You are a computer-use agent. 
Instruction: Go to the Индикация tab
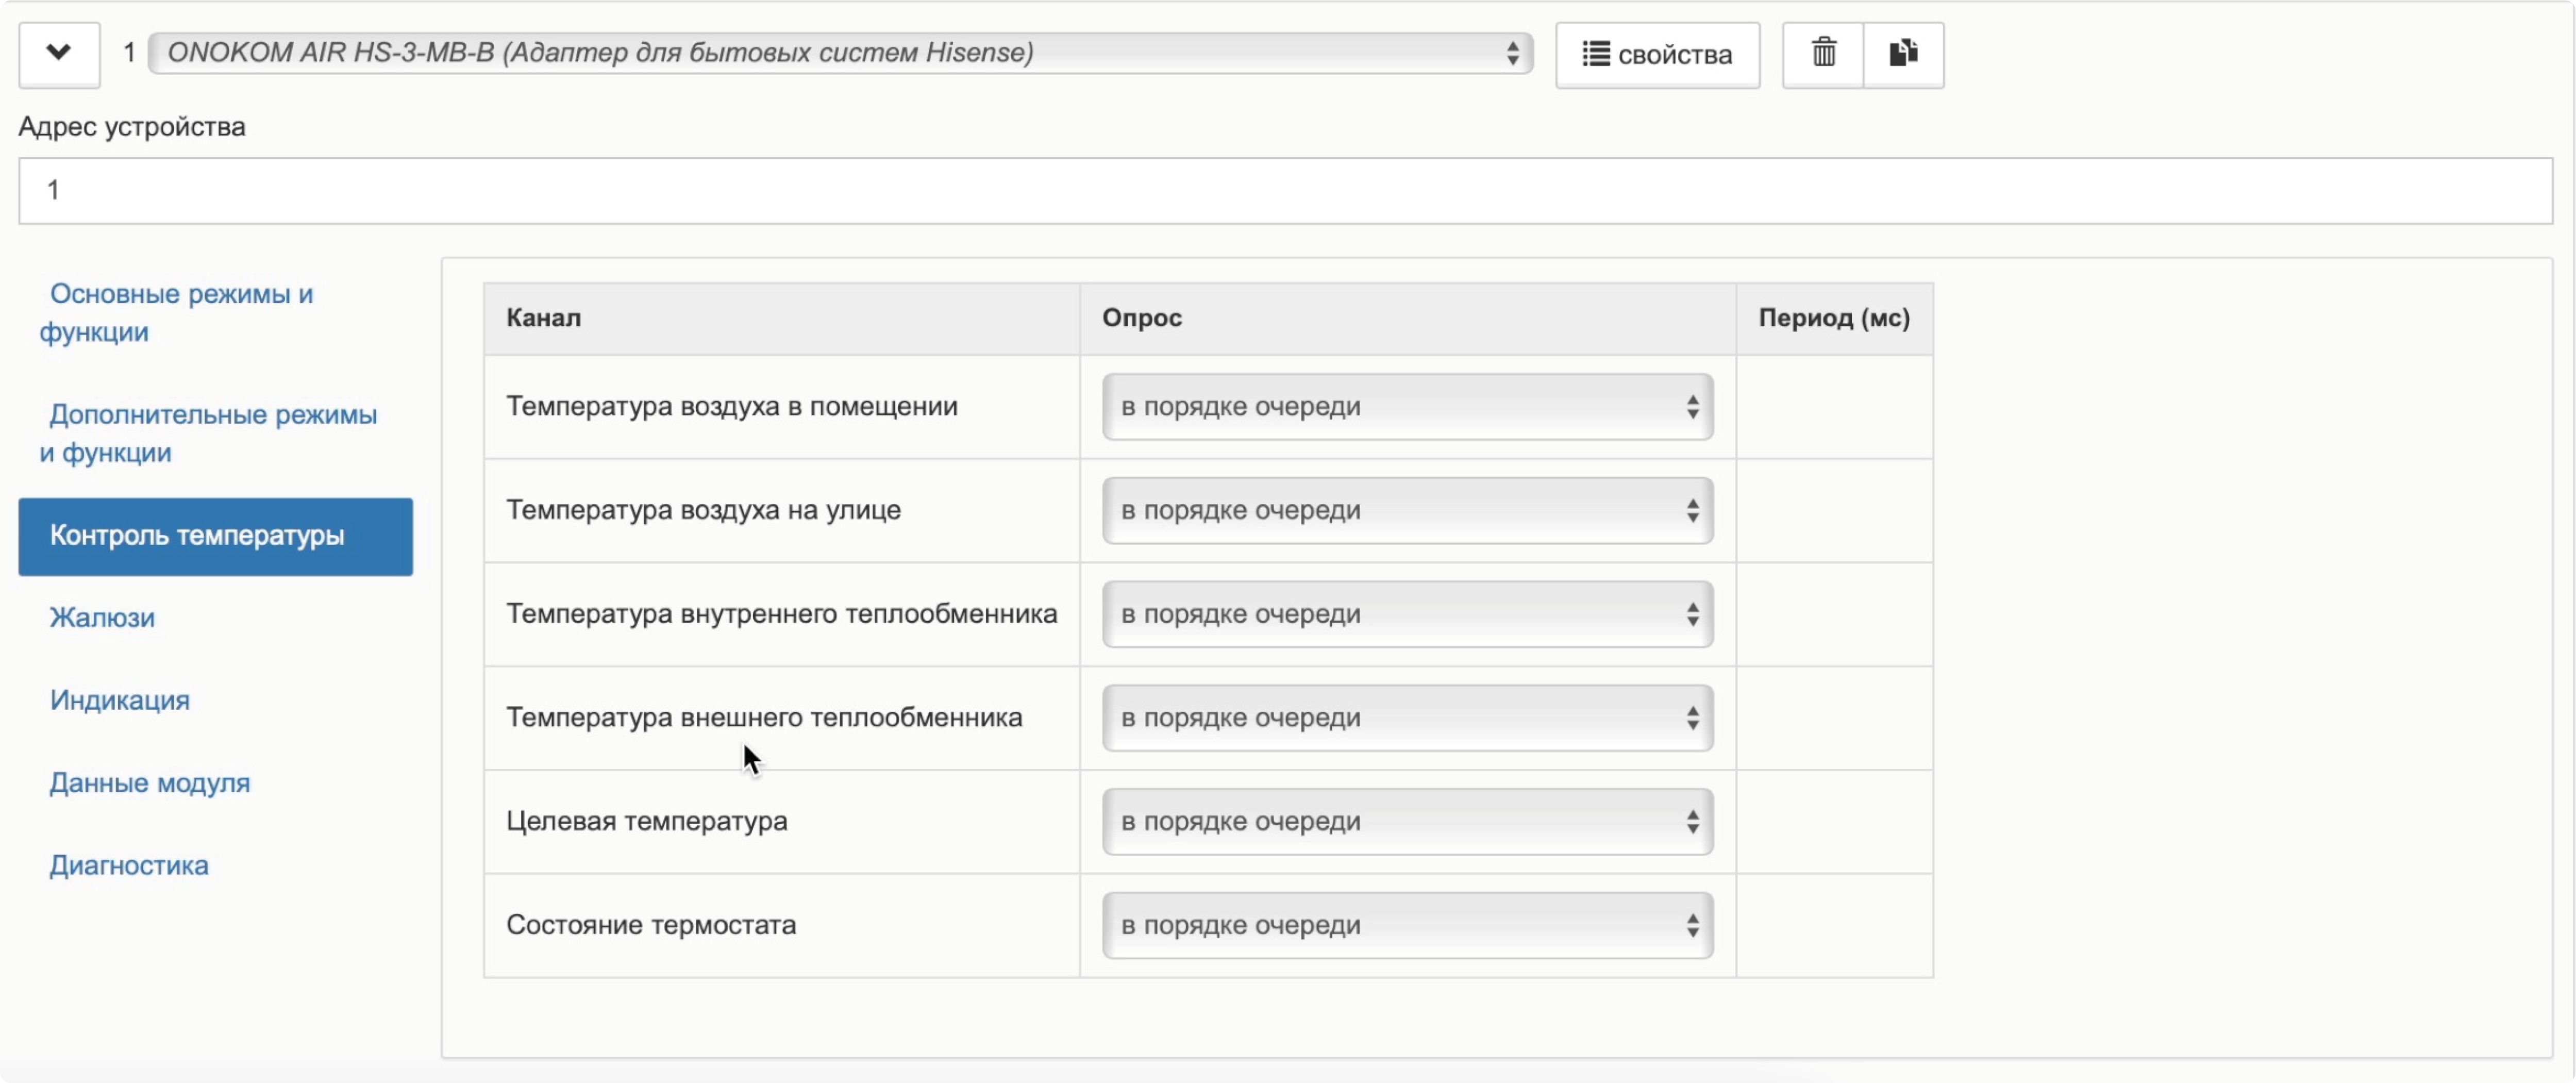click(120, 700)
